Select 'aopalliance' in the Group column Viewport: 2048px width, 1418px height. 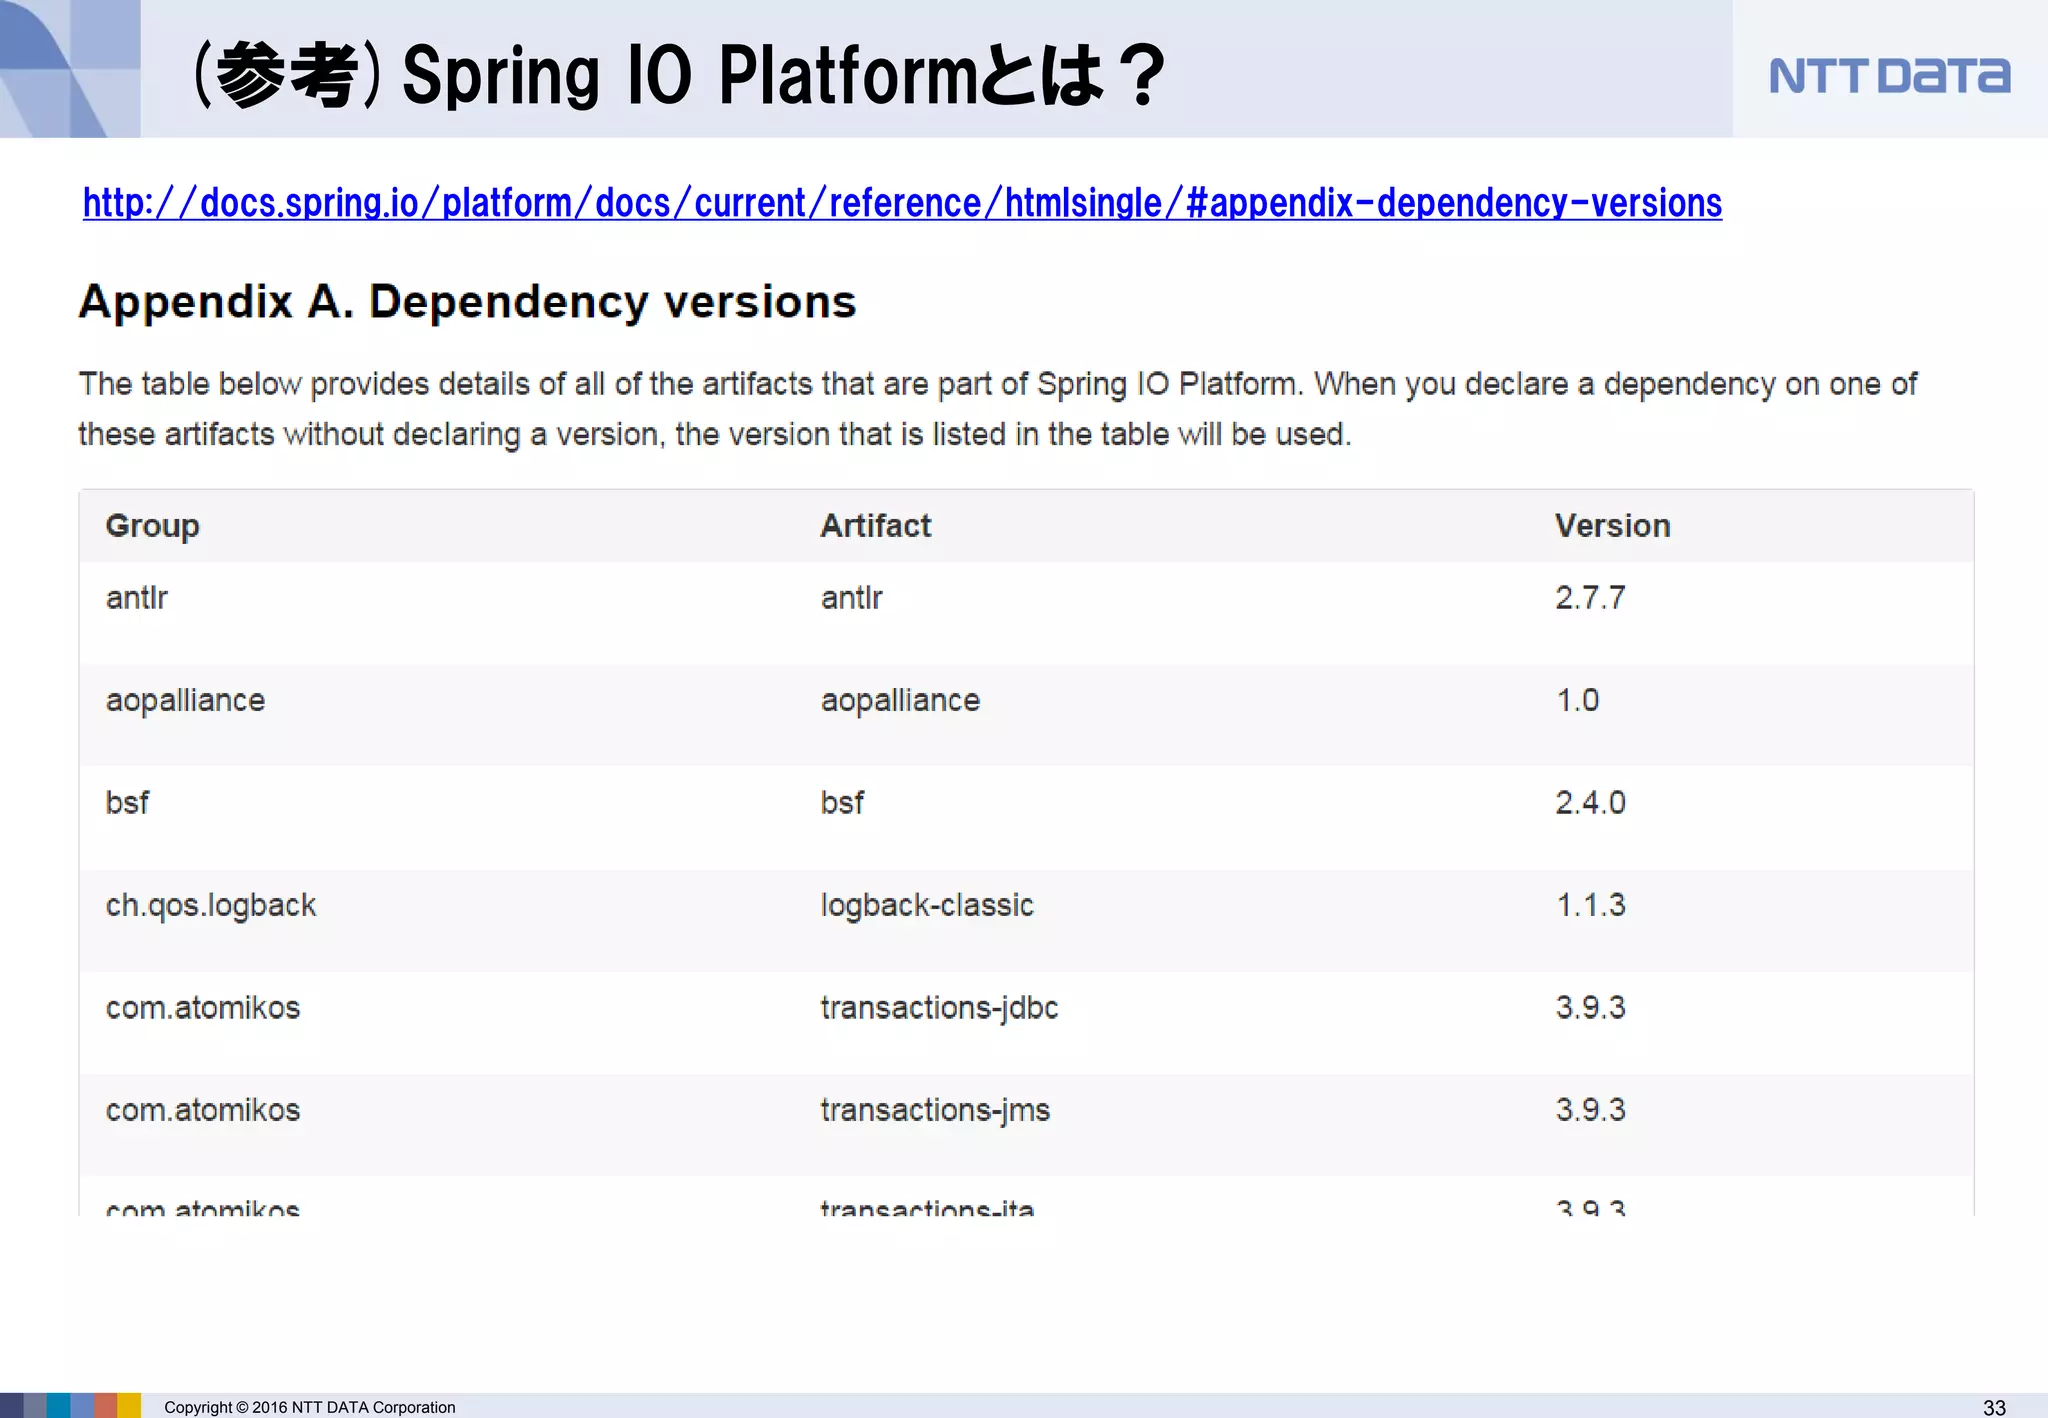[185, 700]
